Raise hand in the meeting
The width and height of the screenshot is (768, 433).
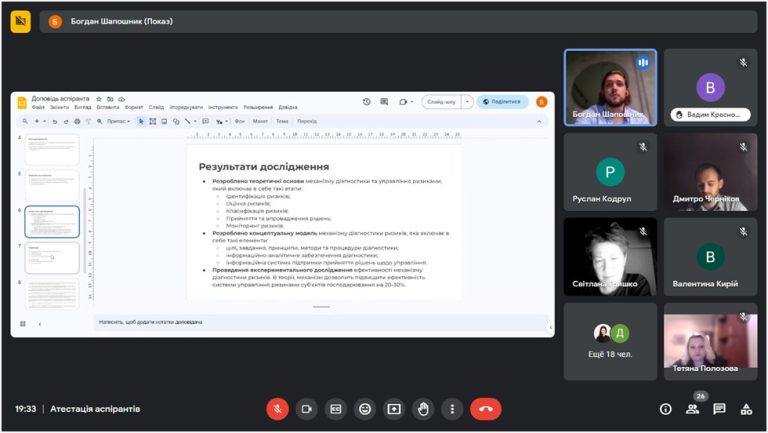click(x=423, y=409)
